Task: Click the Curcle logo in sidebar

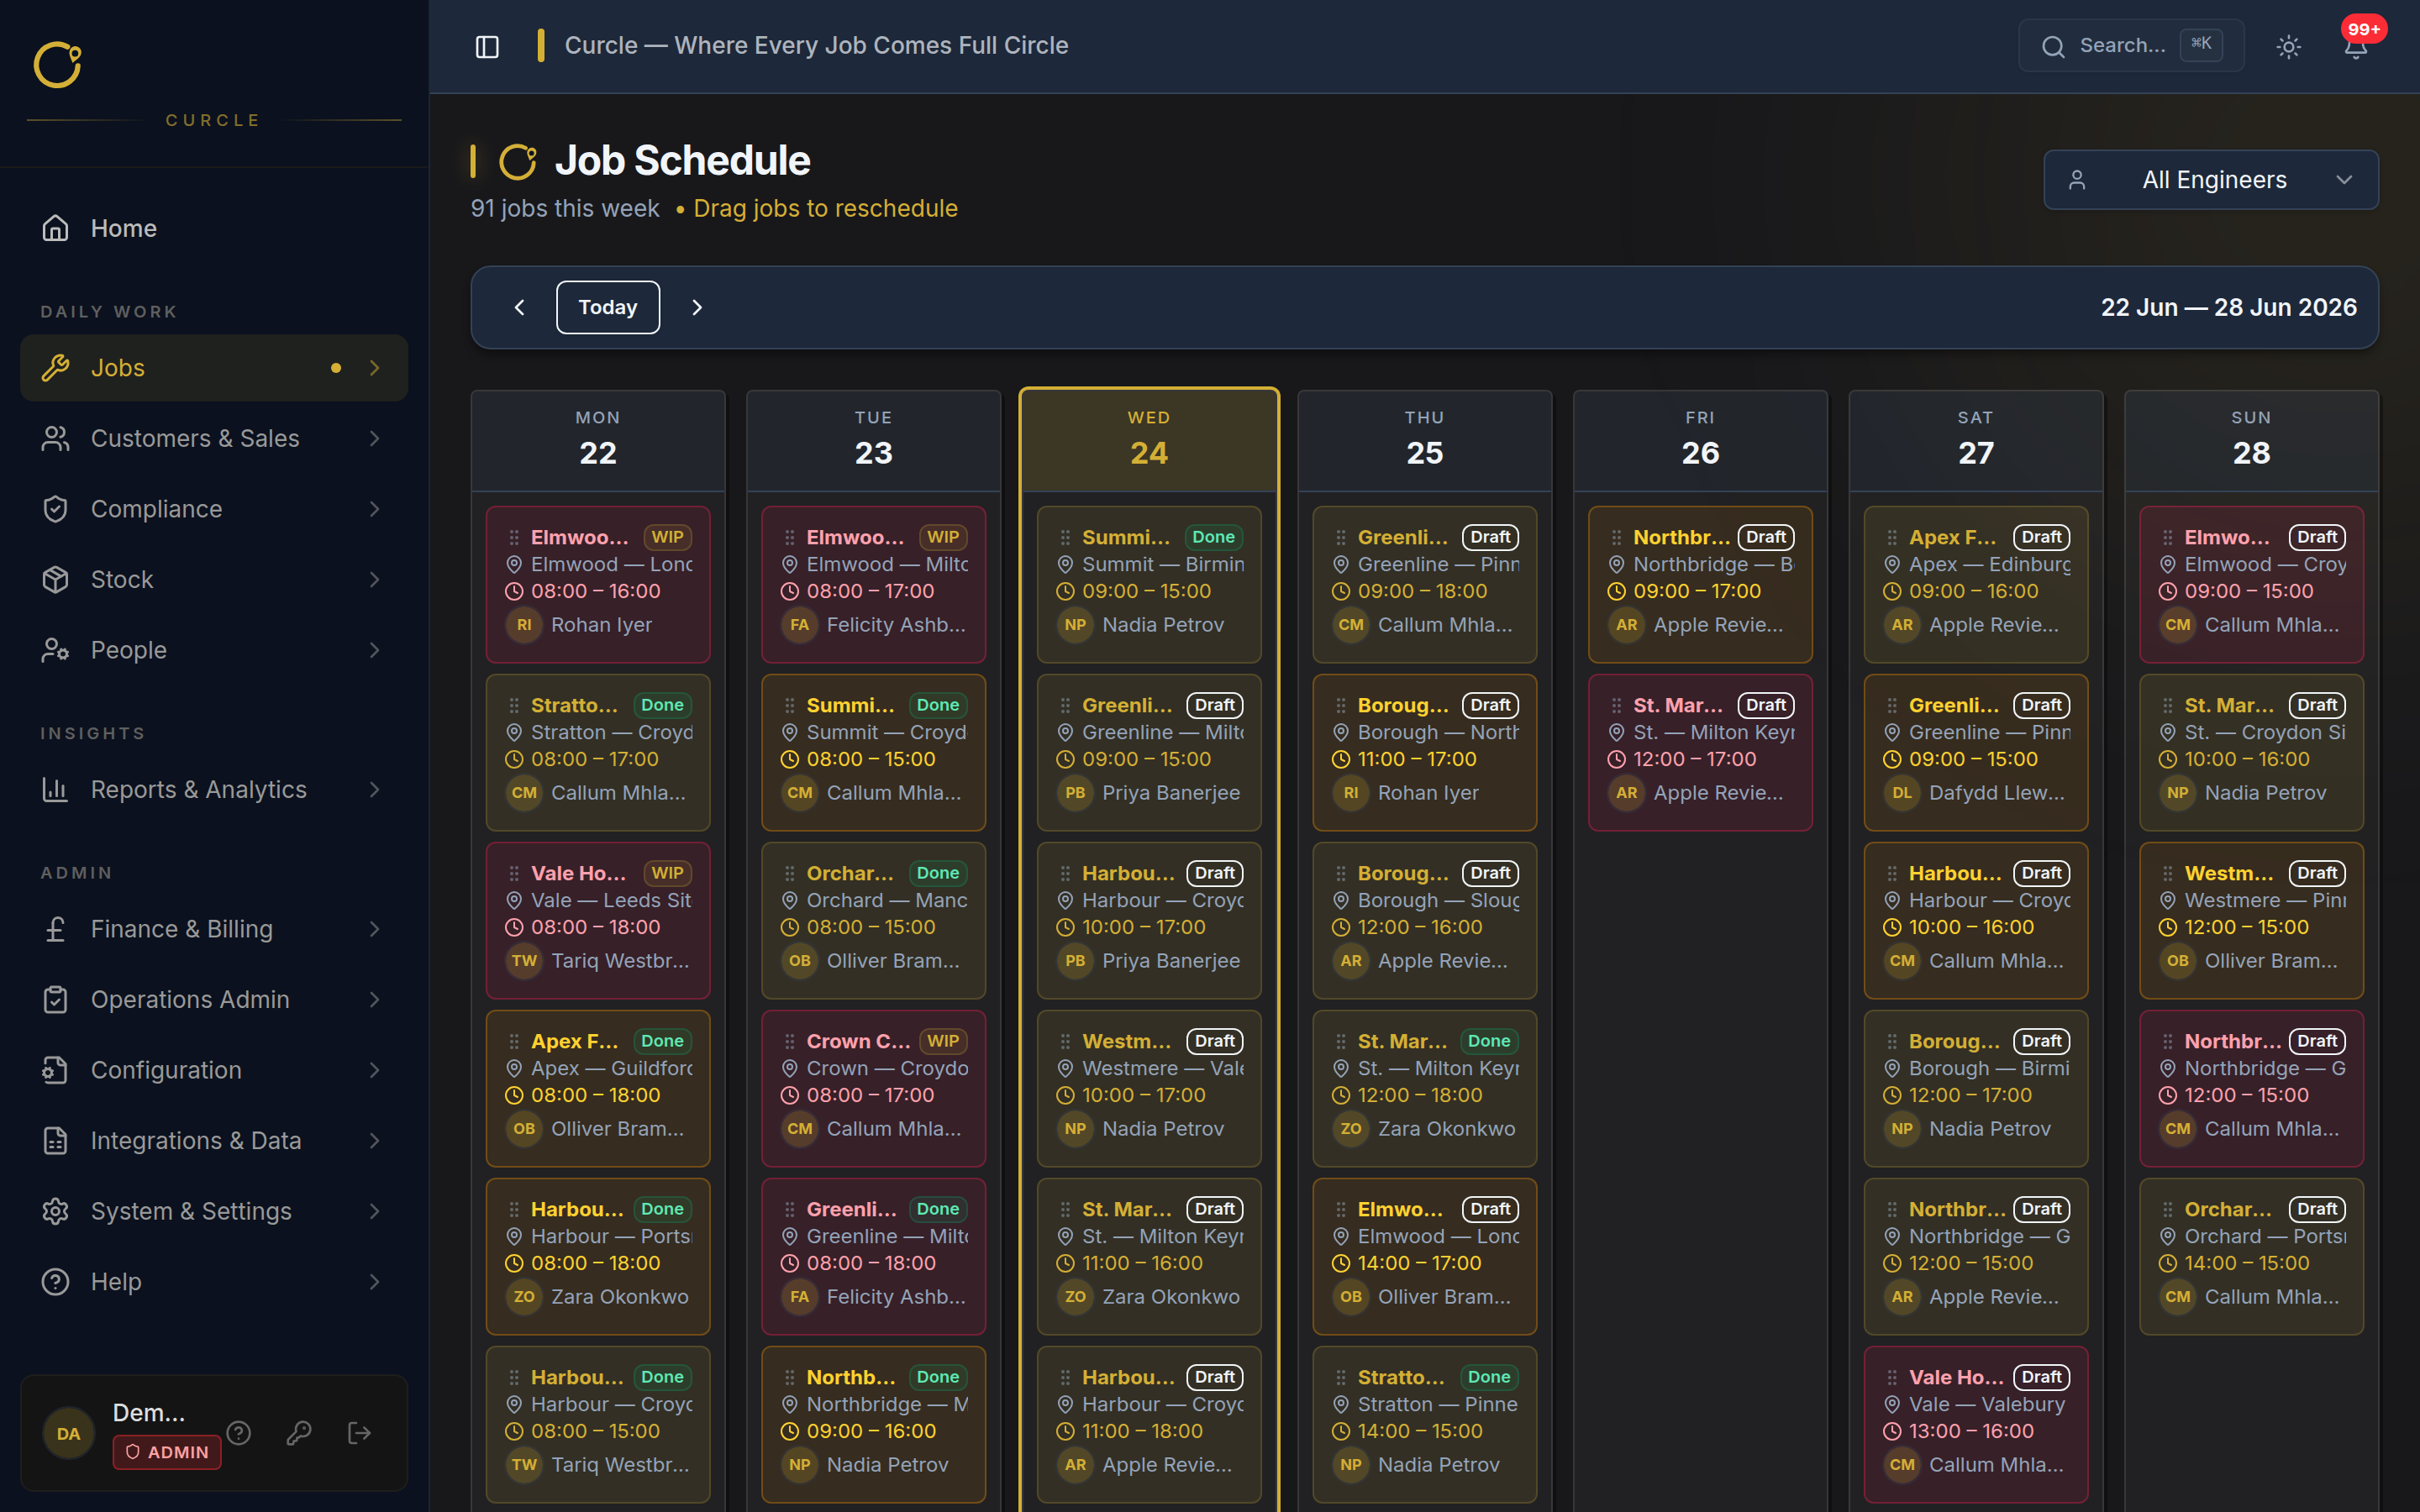Action: coord(57,66)
